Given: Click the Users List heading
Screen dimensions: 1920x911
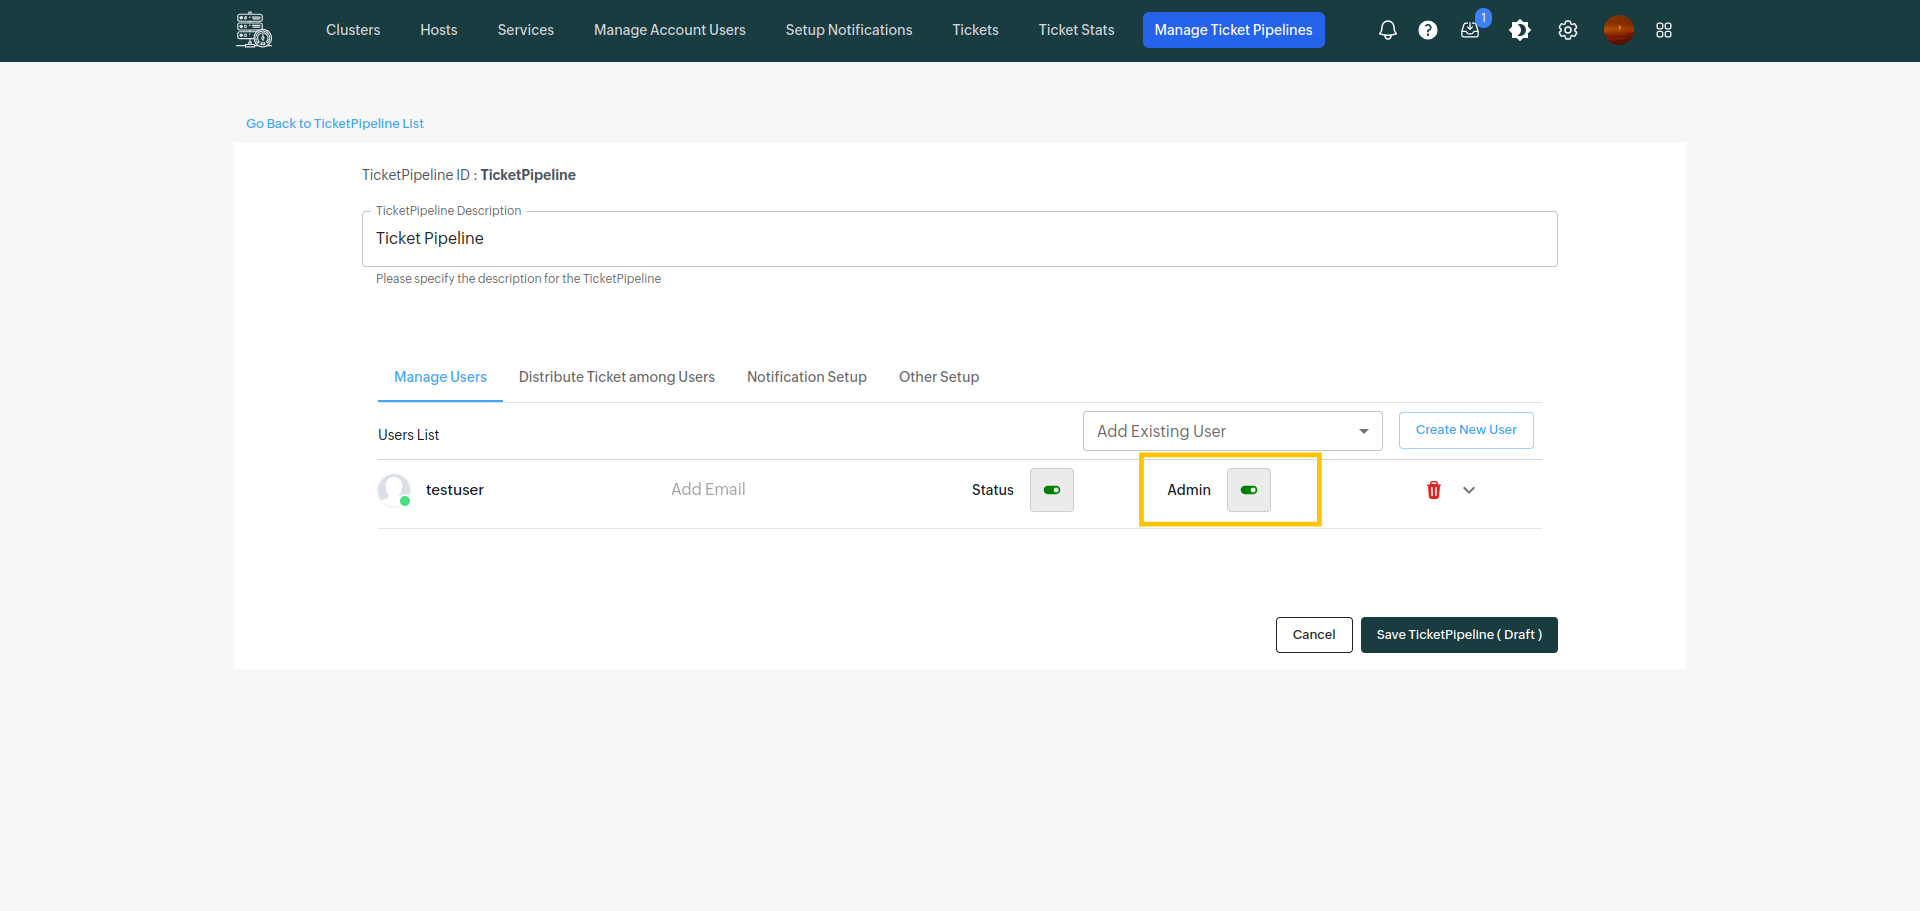Looking at the screenshot, I should pos(409,435).
